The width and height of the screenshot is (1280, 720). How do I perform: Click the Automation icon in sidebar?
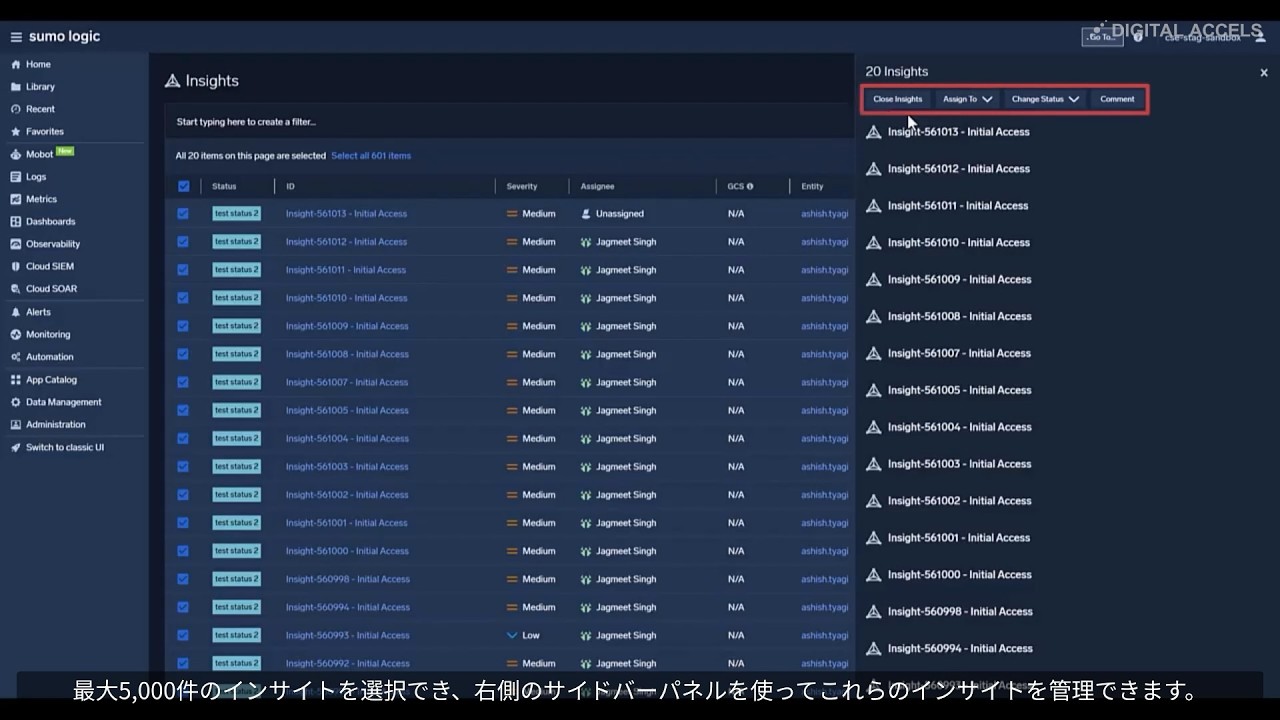pos(16,357)
